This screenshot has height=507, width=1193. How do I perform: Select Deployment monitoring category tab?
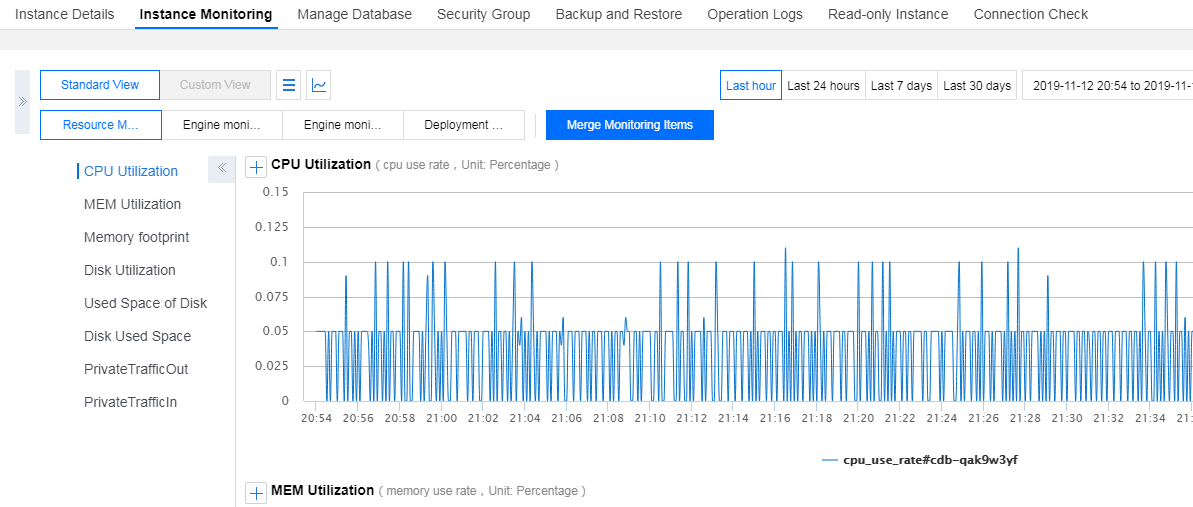click(x=463, y=125)
